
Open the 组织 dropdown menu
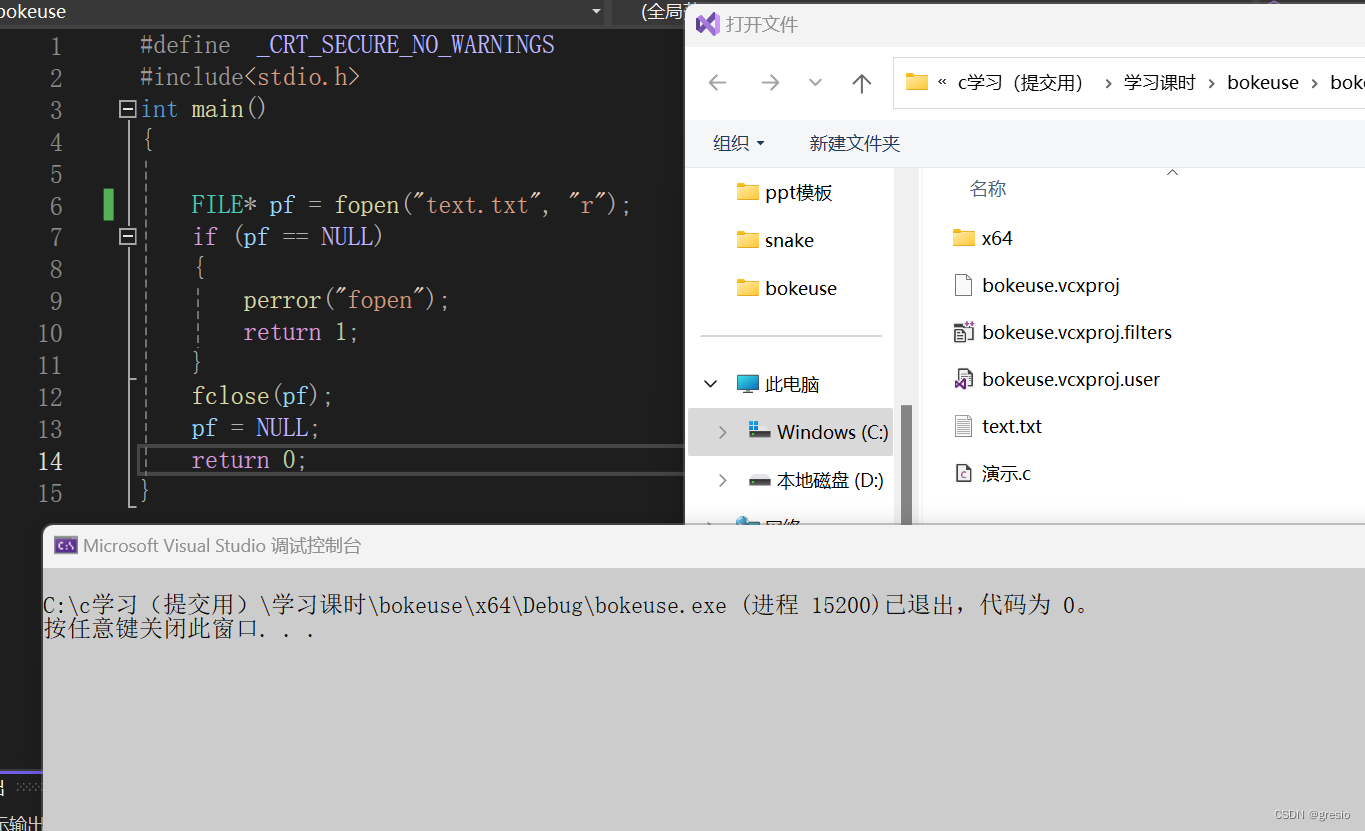pos(738,143)
